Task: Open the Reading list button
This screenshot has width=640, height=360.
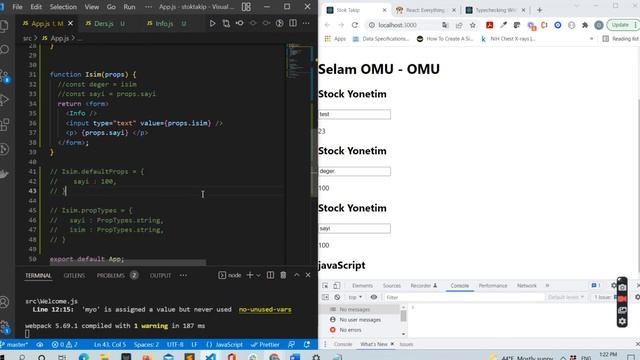Action: (620, 39)
